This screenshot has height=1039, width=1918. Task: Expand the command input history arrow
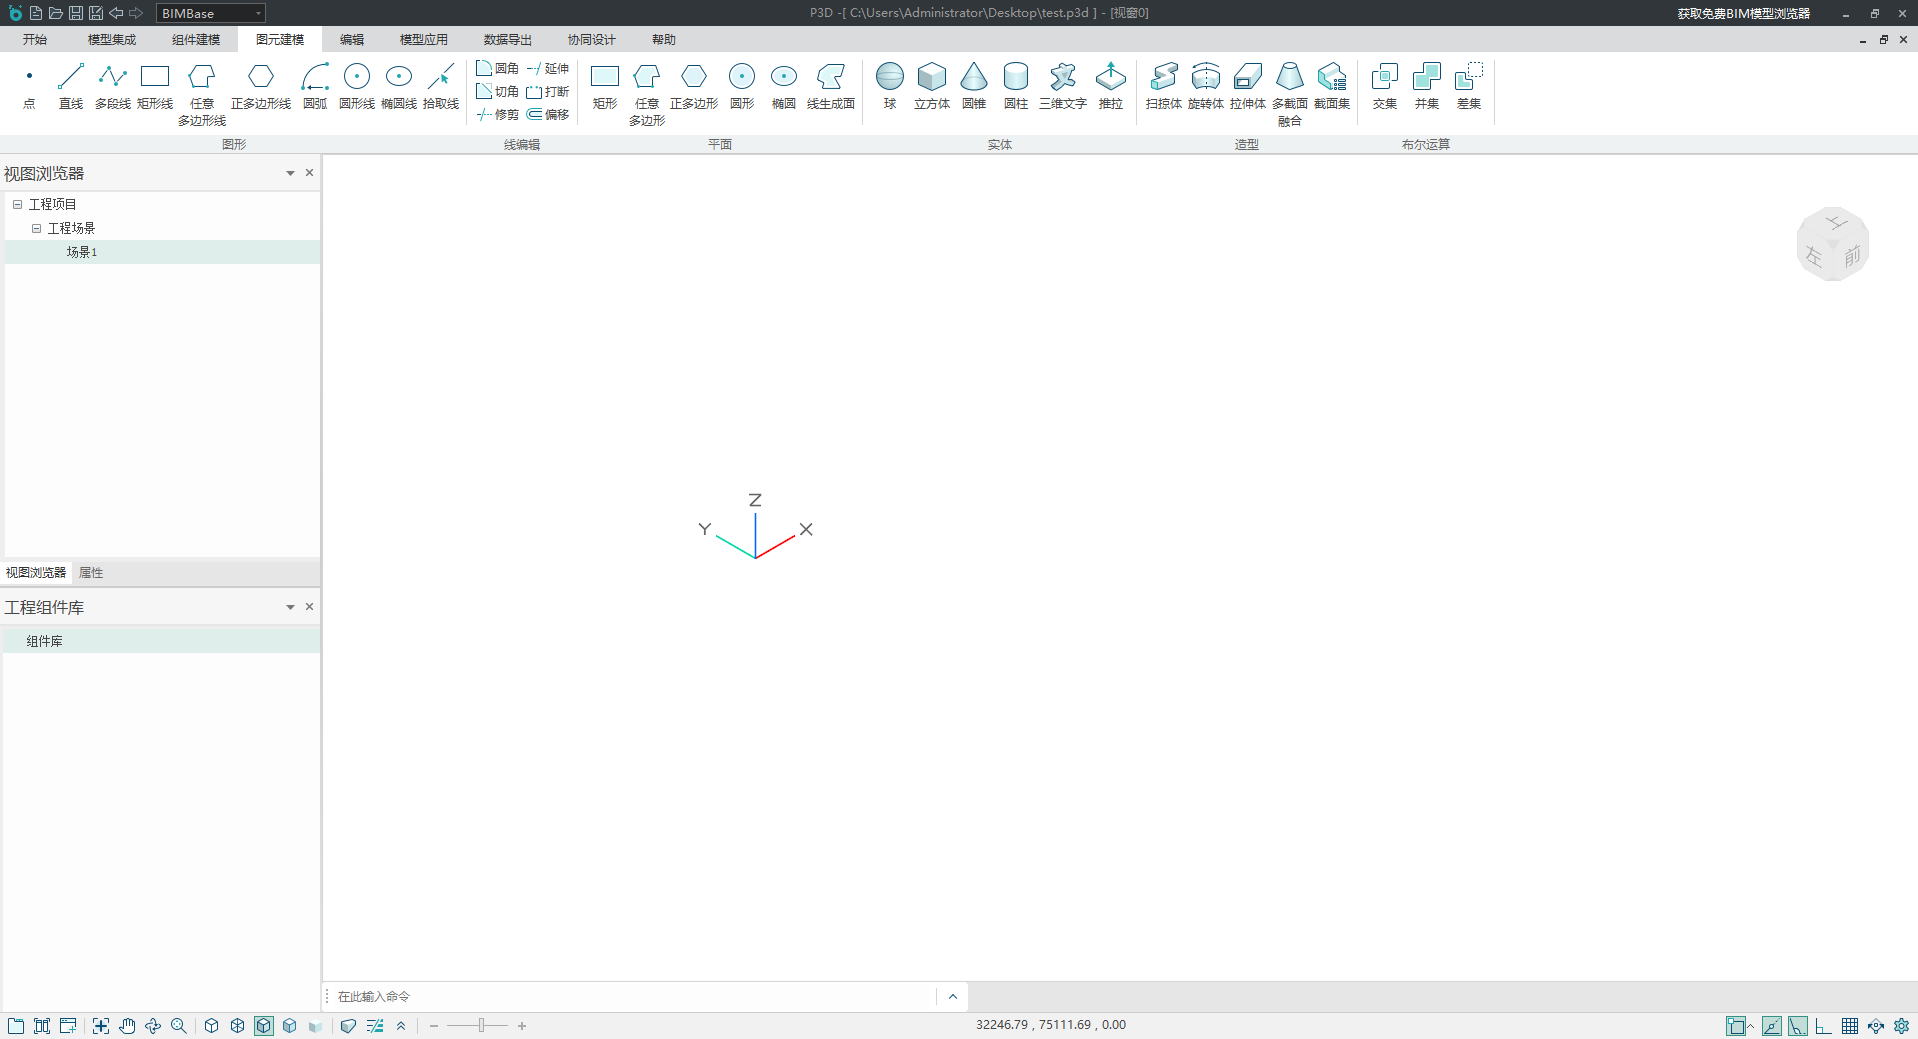coord(952,996)
